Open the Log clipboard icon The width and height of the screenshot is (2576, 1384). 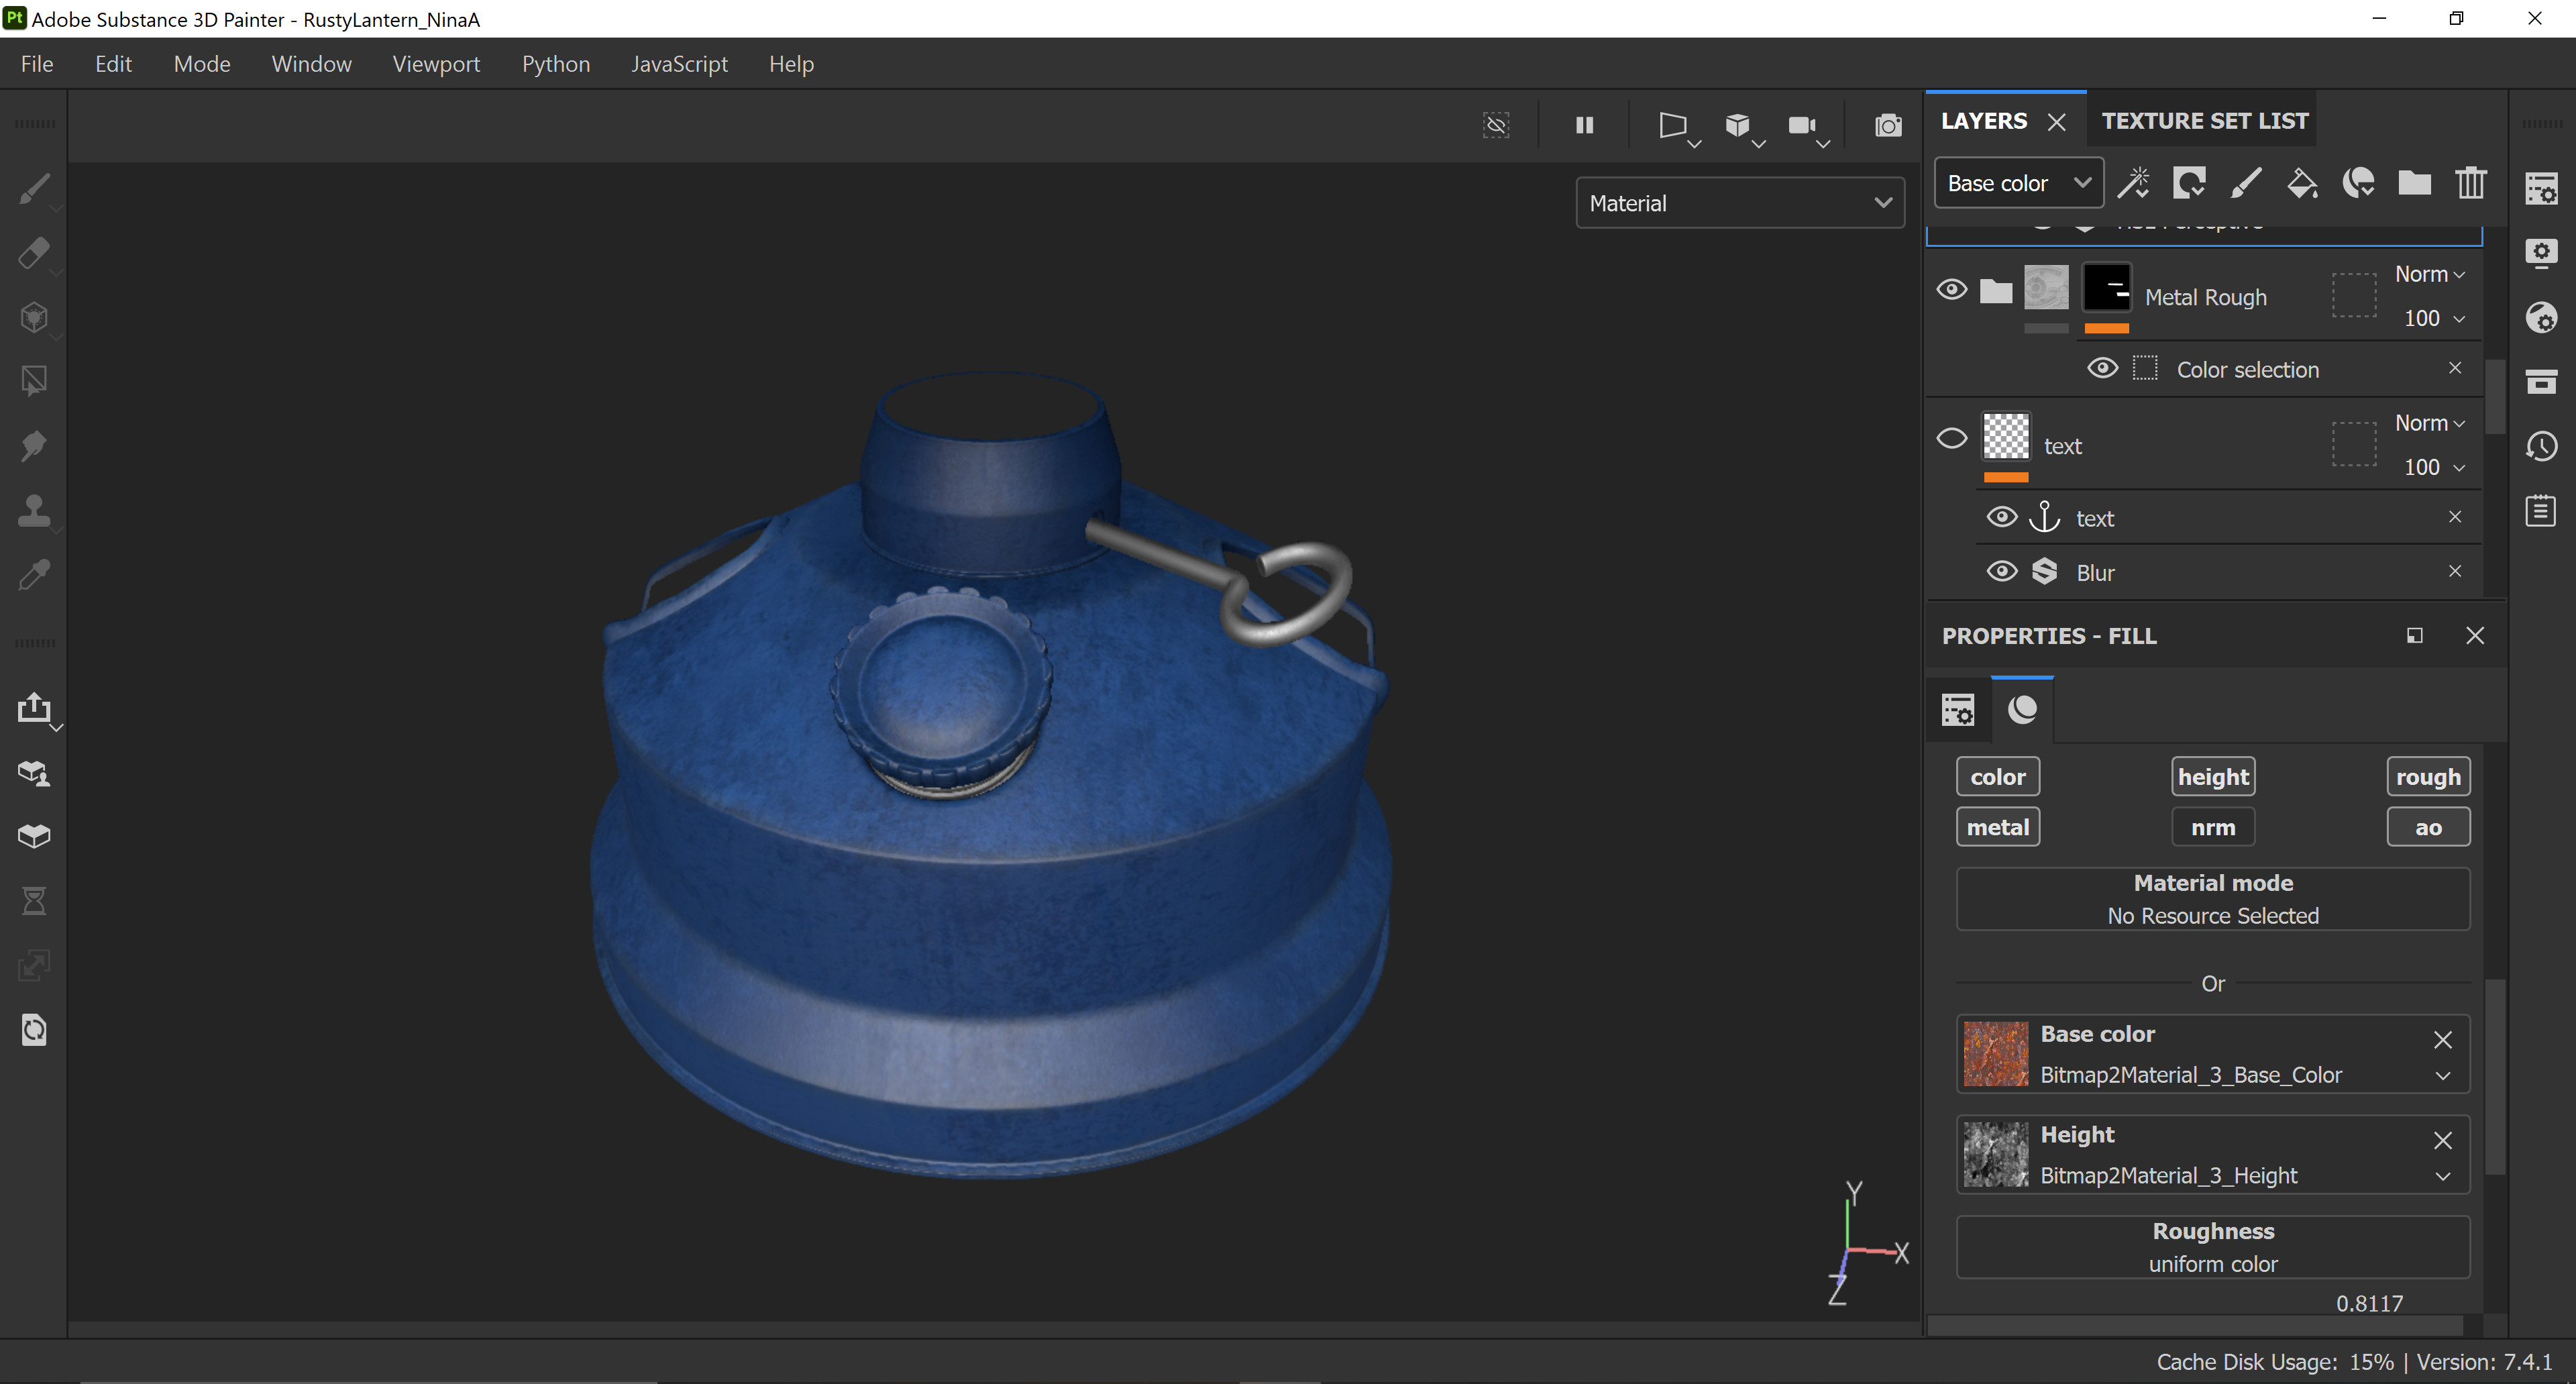click(x=2541, y=510)
